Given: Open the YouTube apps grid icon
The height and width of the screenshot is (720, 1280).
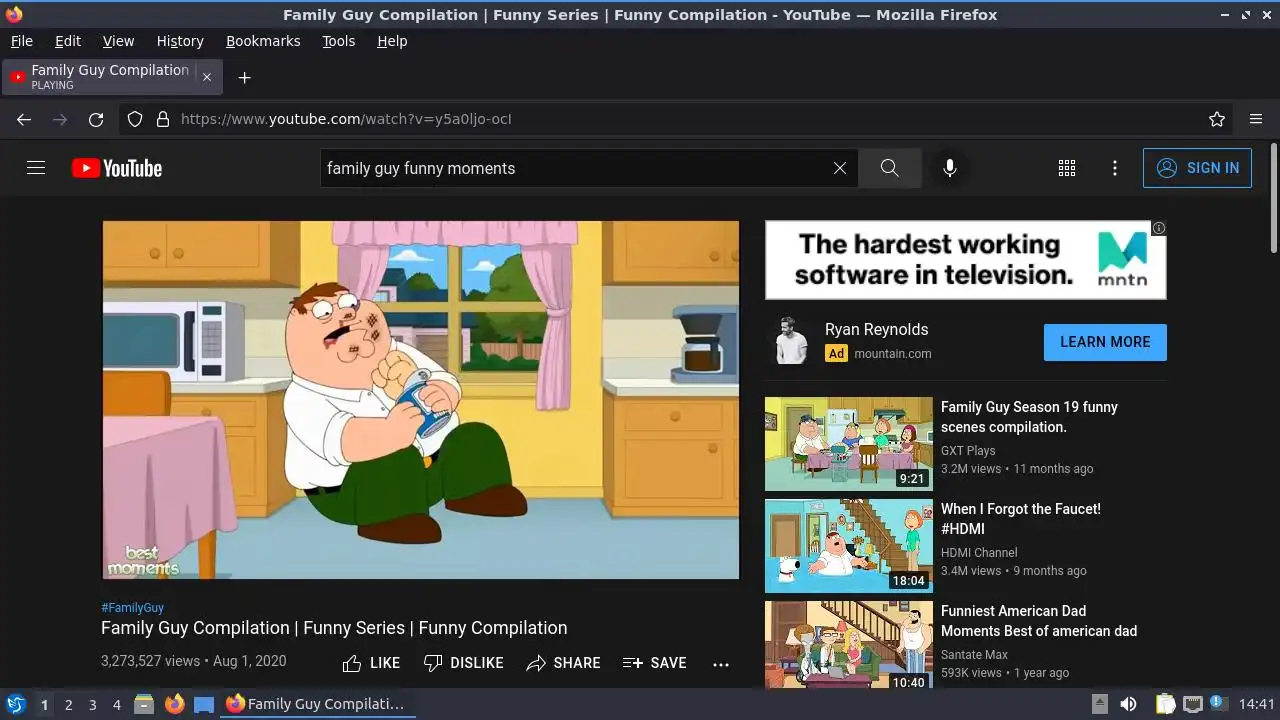Looking at the screenshot, I should (x=1067, y=168).
